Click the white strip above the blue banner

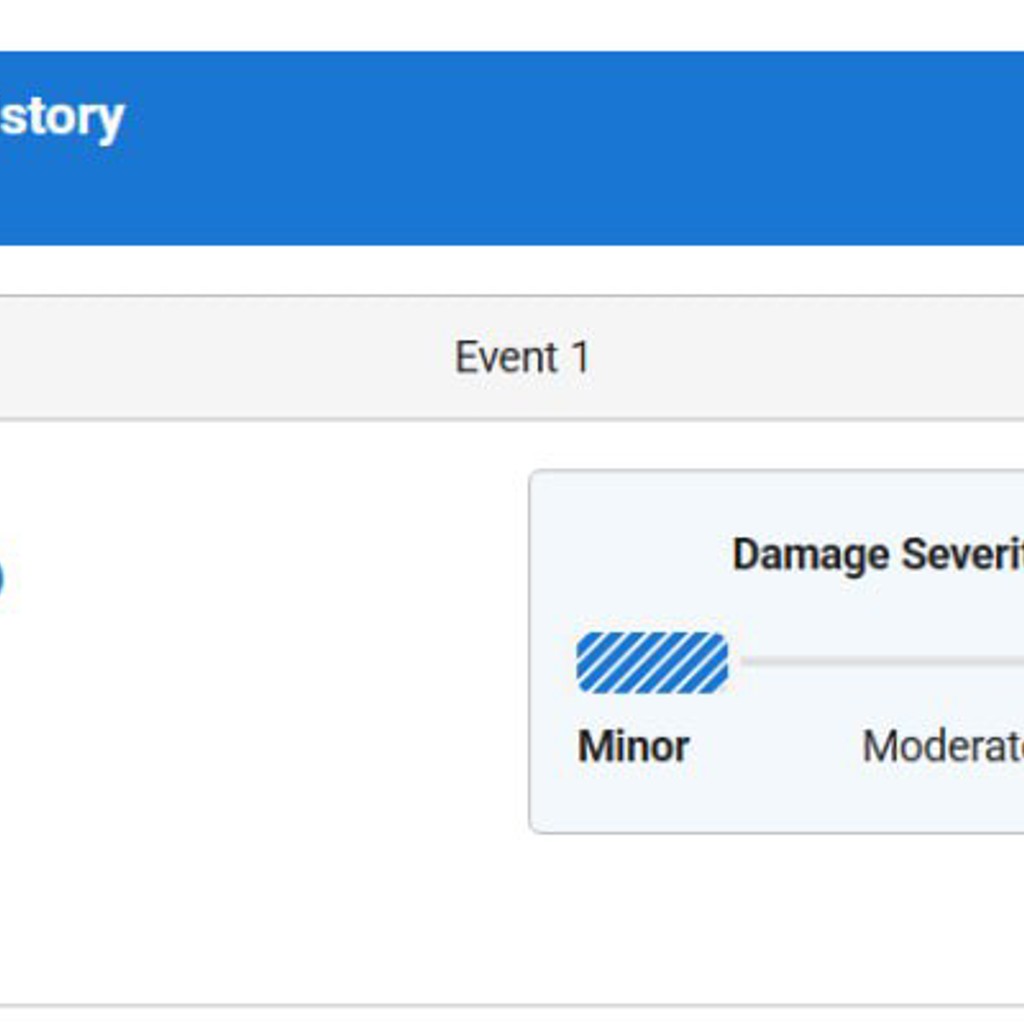pos(512,25)
